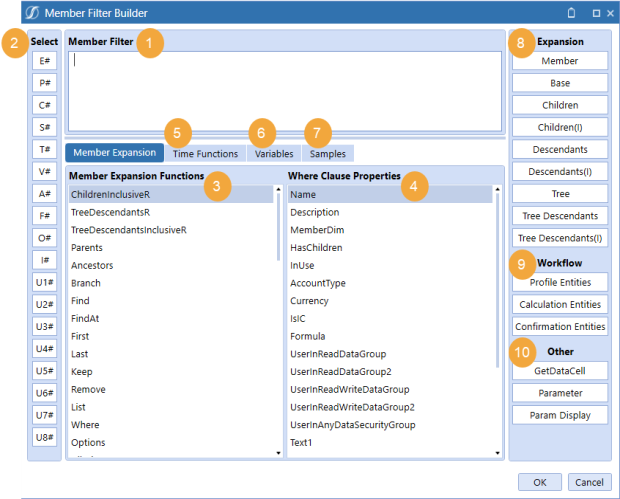This screenshot has width=620, height=499.
Task: Select the U1# dimension button
Action: coord(45,281)
